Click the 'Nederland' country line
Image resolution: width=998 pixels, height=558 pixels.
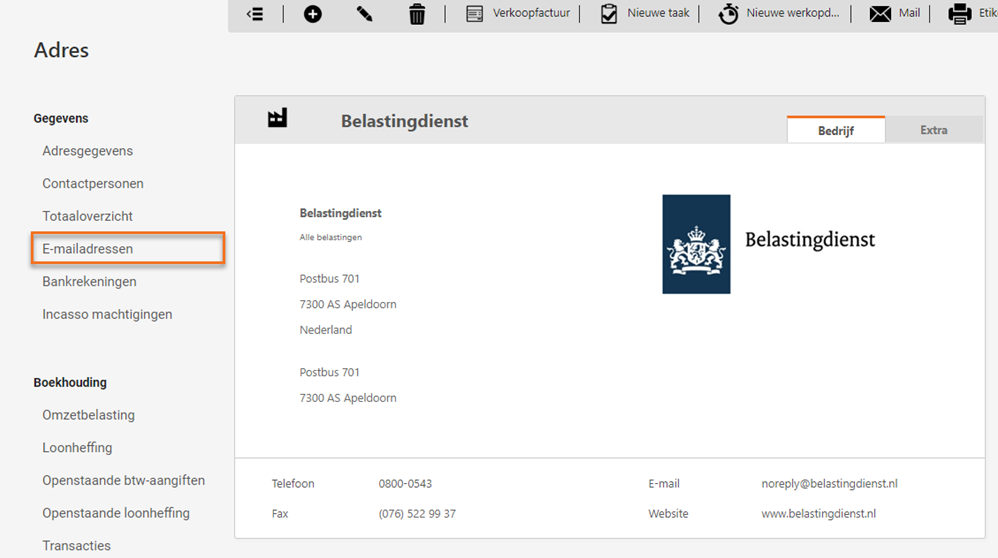[x=326, y=330]
